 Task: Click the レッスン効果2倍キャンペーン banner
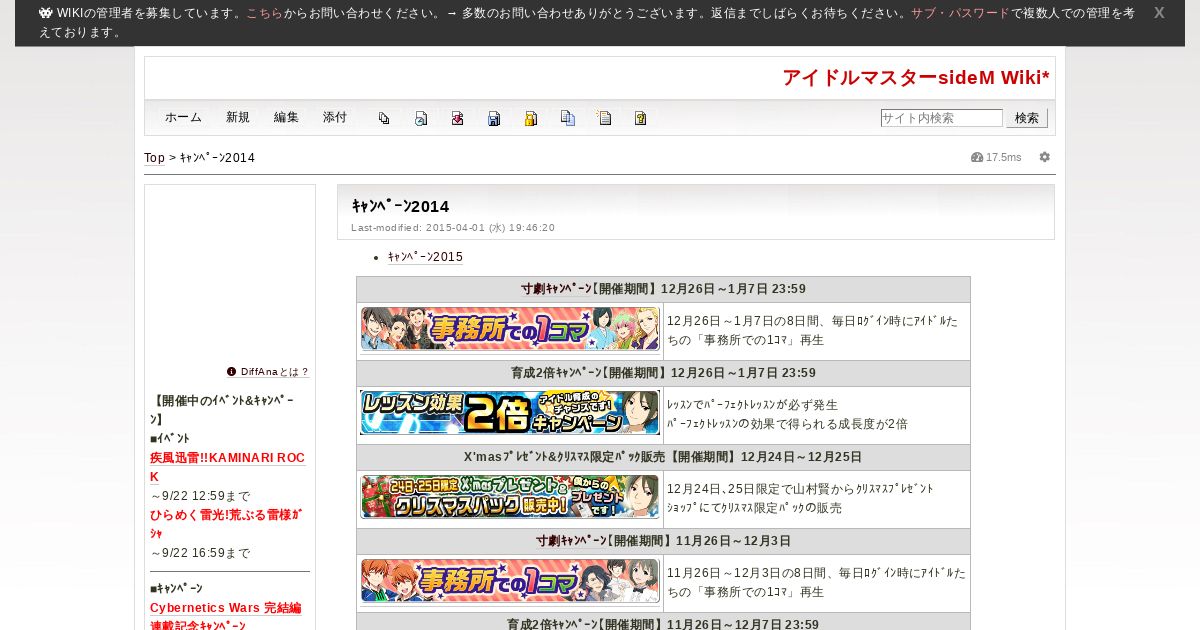point(510,412)
